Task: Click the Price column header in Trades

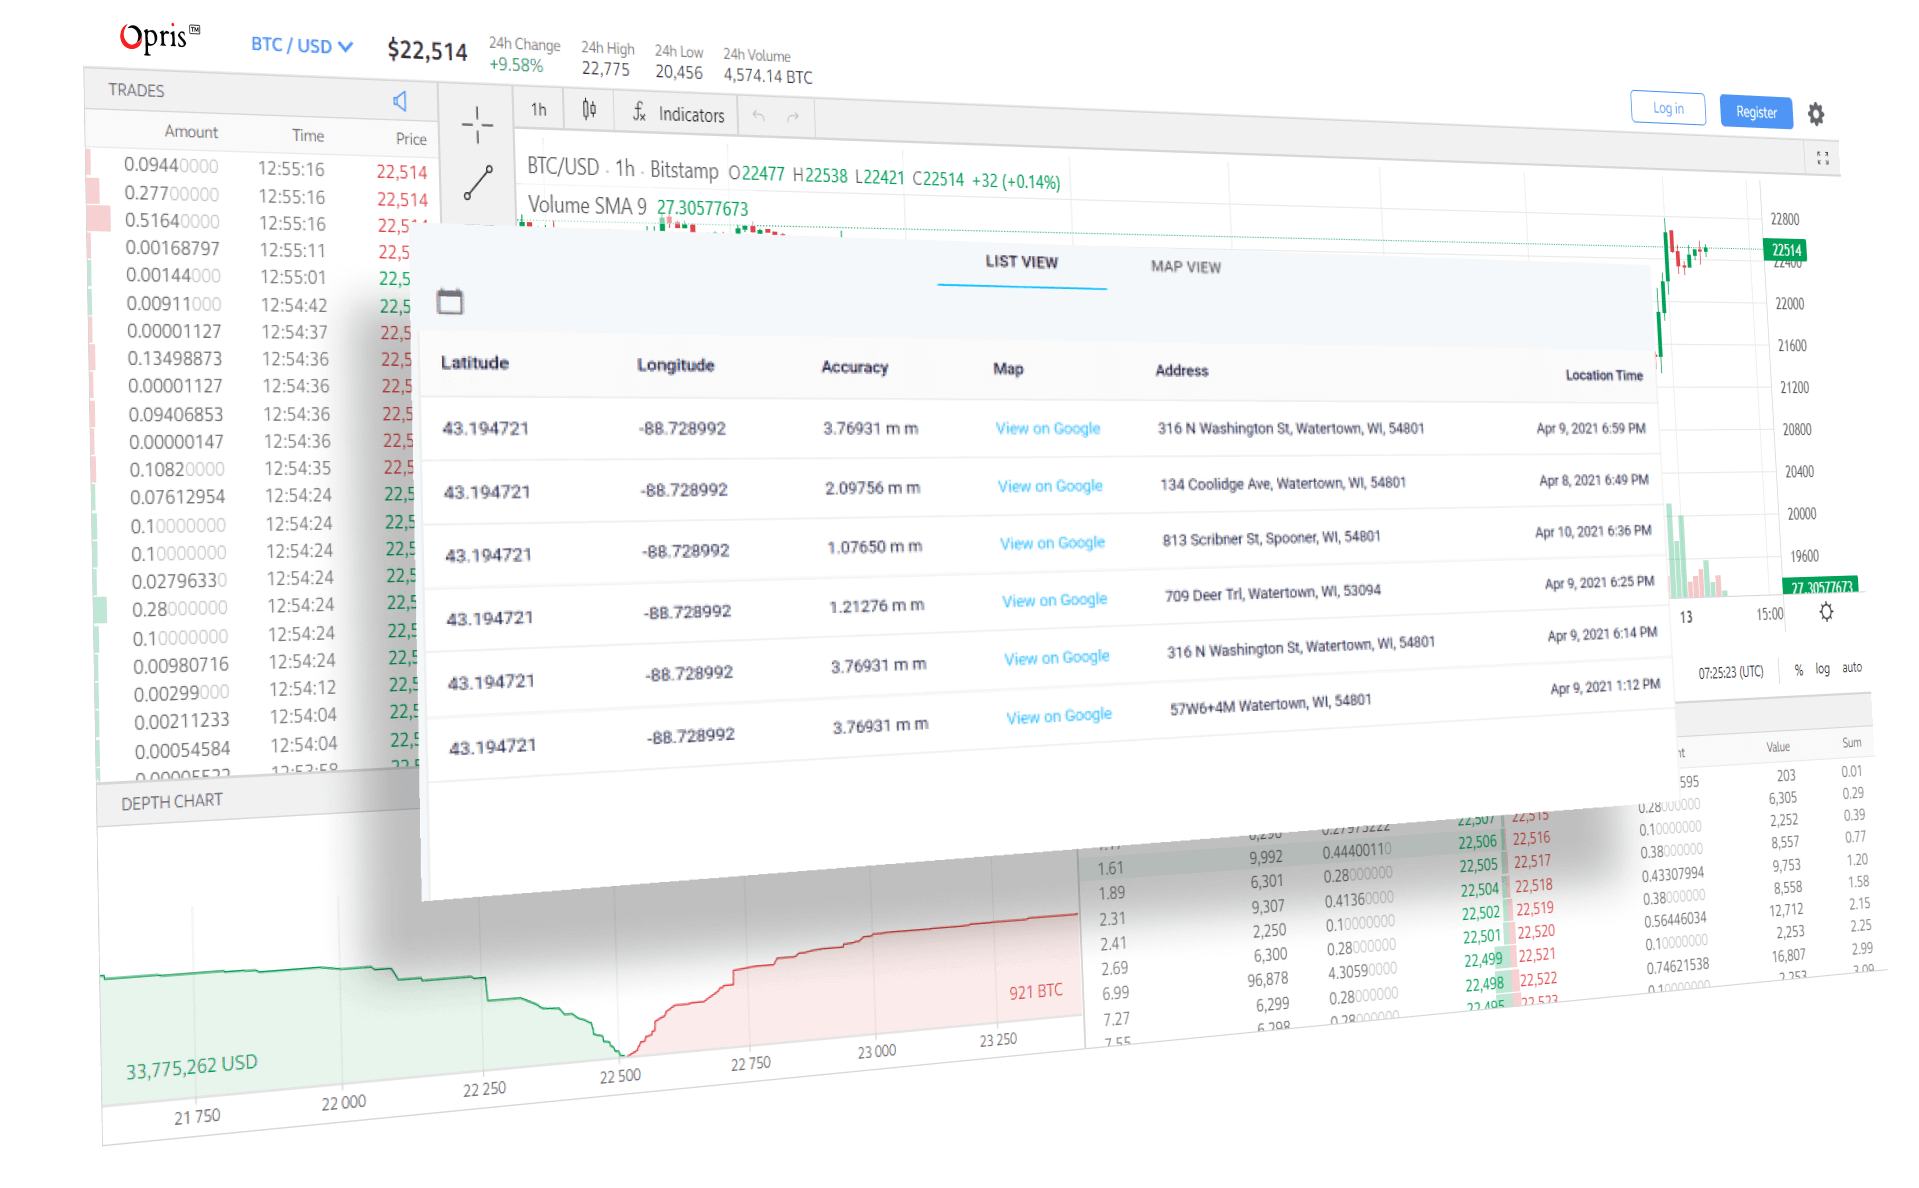Action: point(411,139)
